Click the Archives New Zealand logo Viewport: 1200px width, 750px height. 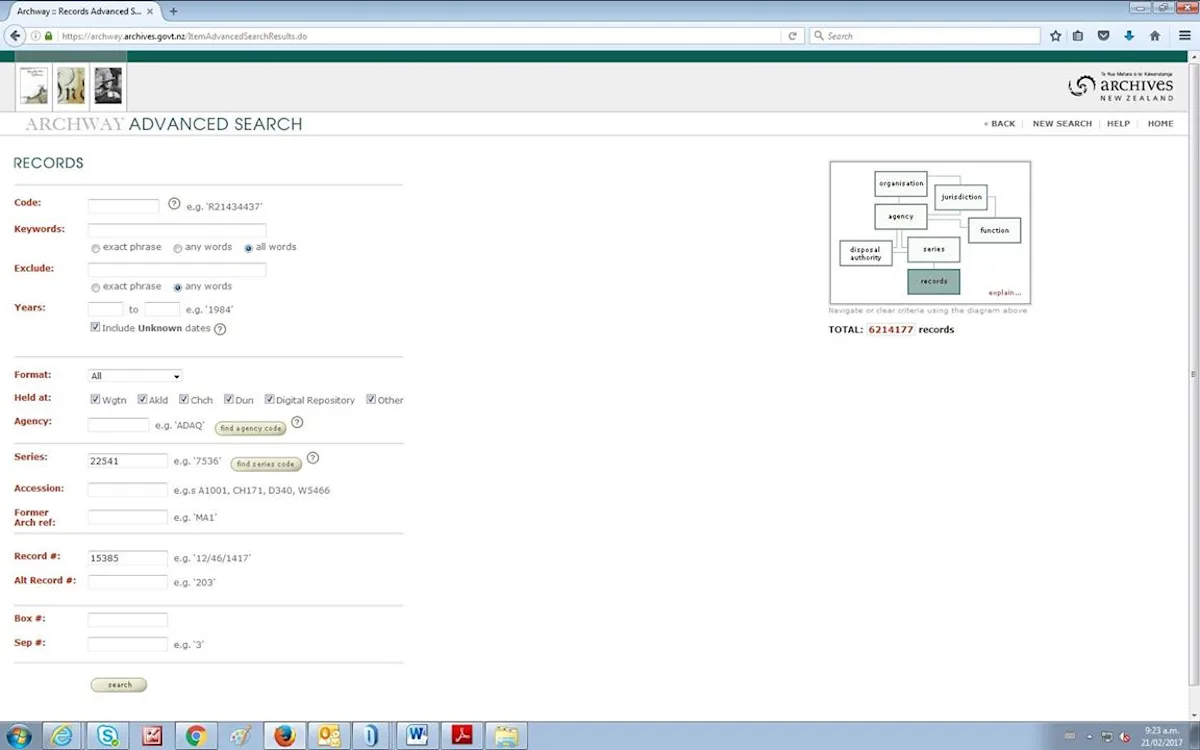coord(1121,86)
